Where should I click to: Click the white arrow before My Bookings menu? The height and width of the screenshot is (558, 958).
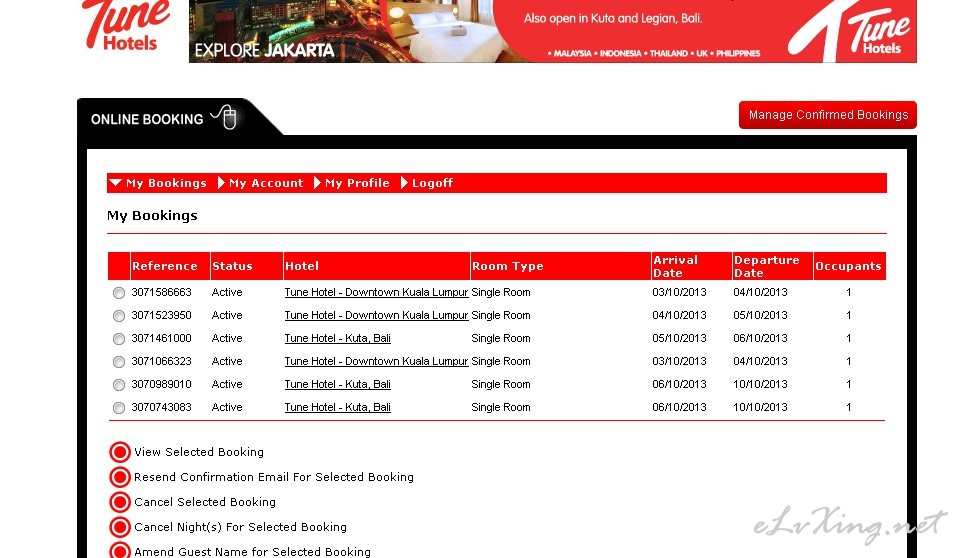(x=115, y=183)
